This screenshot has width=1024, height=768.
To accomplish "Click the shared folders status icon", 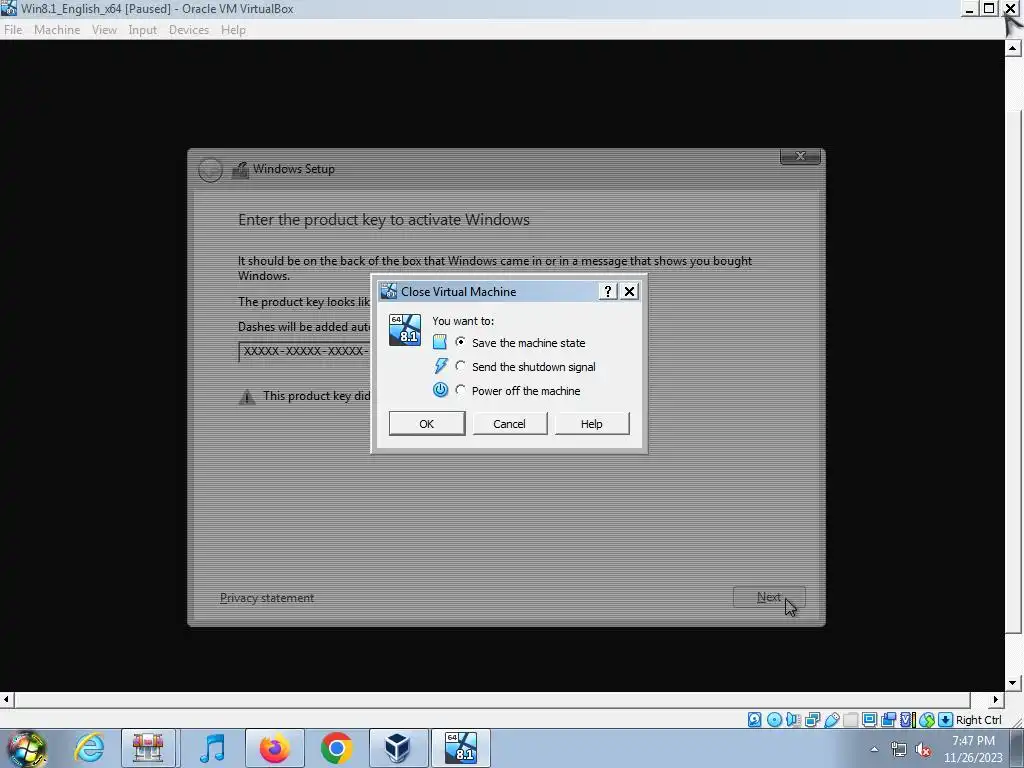I will (850, 720).
